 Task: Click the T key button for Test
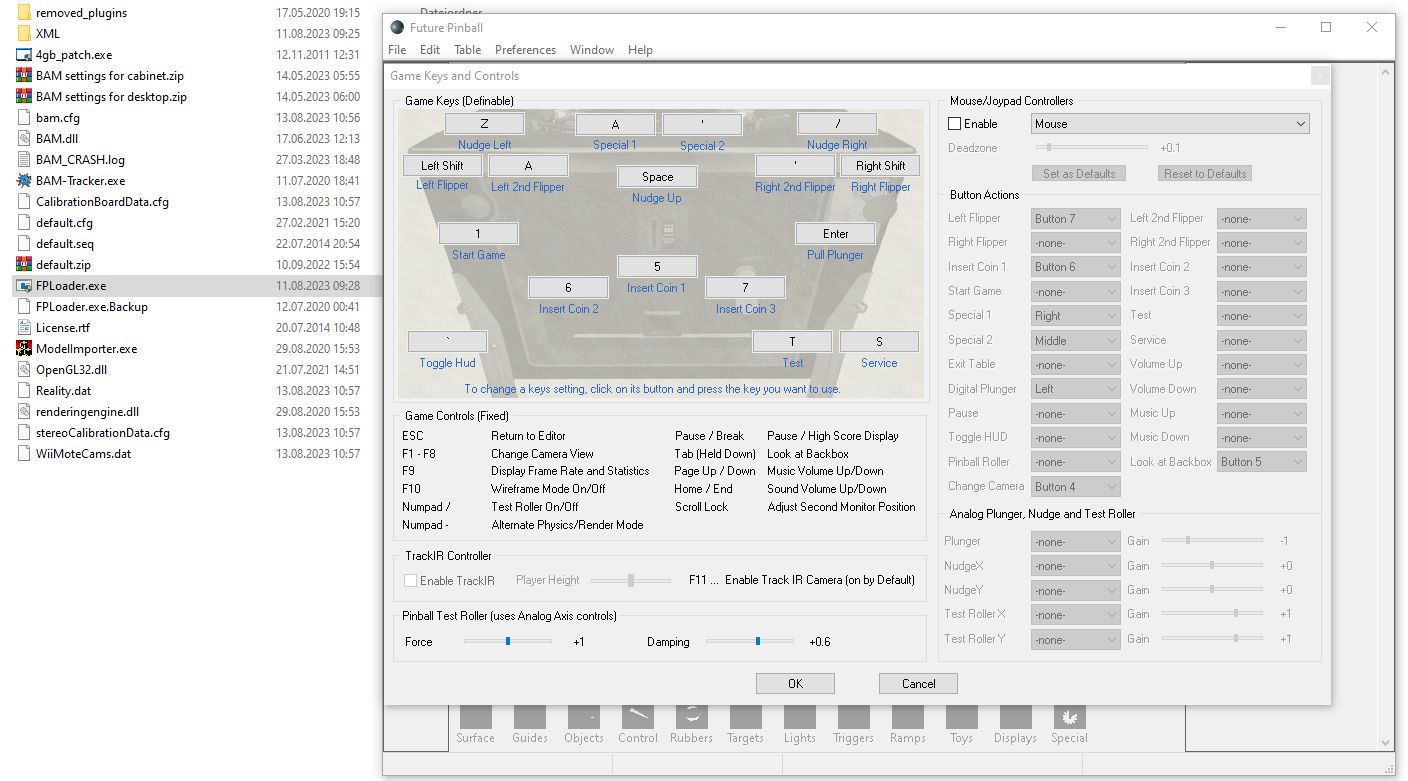(792, 342)
